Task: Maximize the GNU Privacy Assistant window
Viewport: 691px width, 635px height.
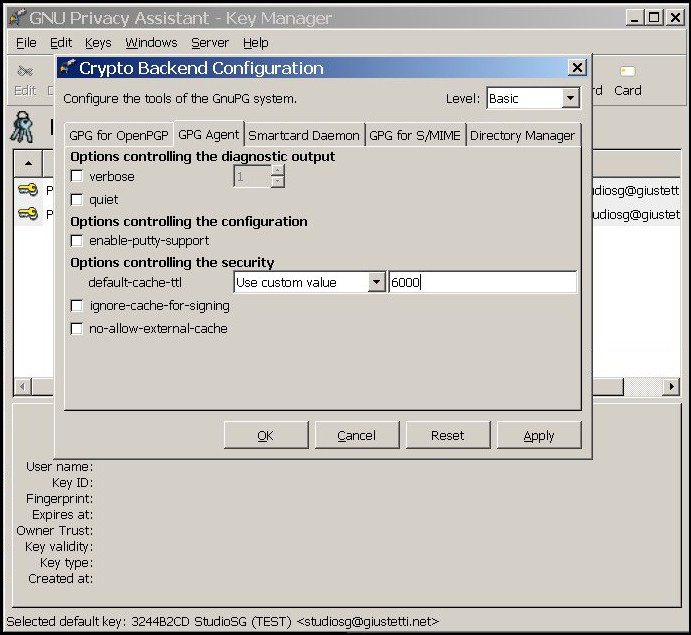Action: (654, 18)
